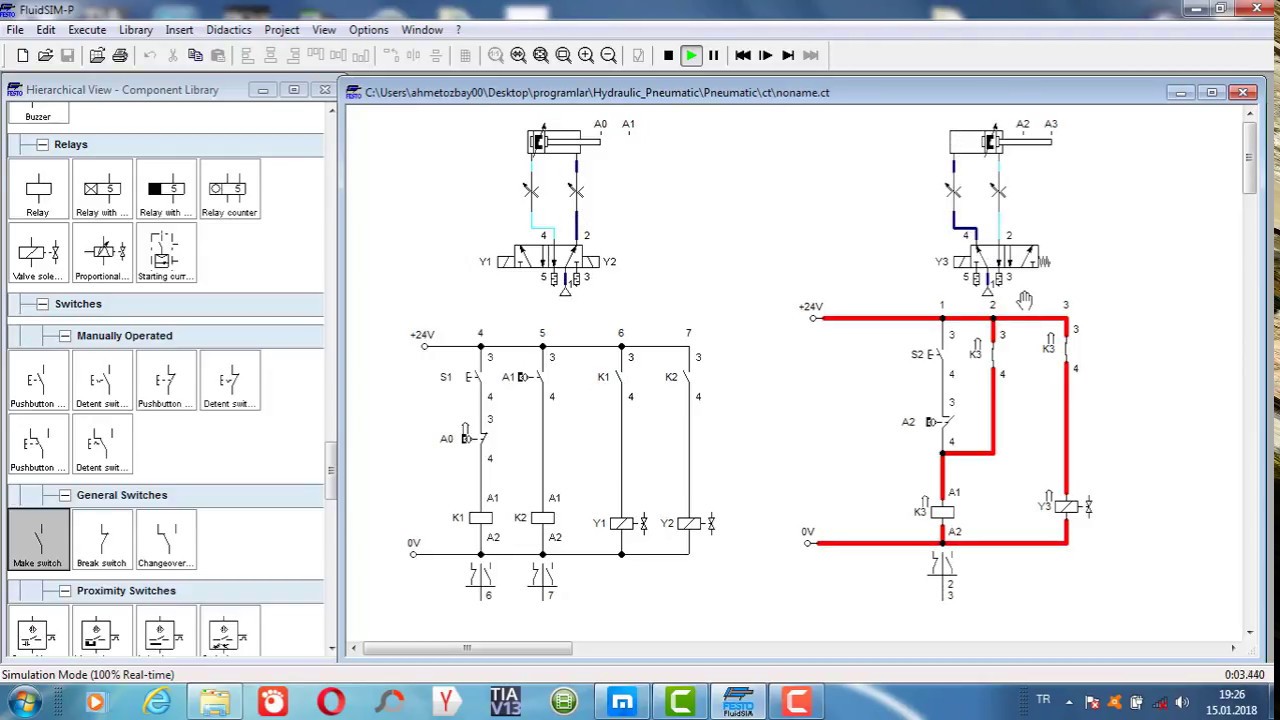Select the Relay component

click(x=38, y=189)
